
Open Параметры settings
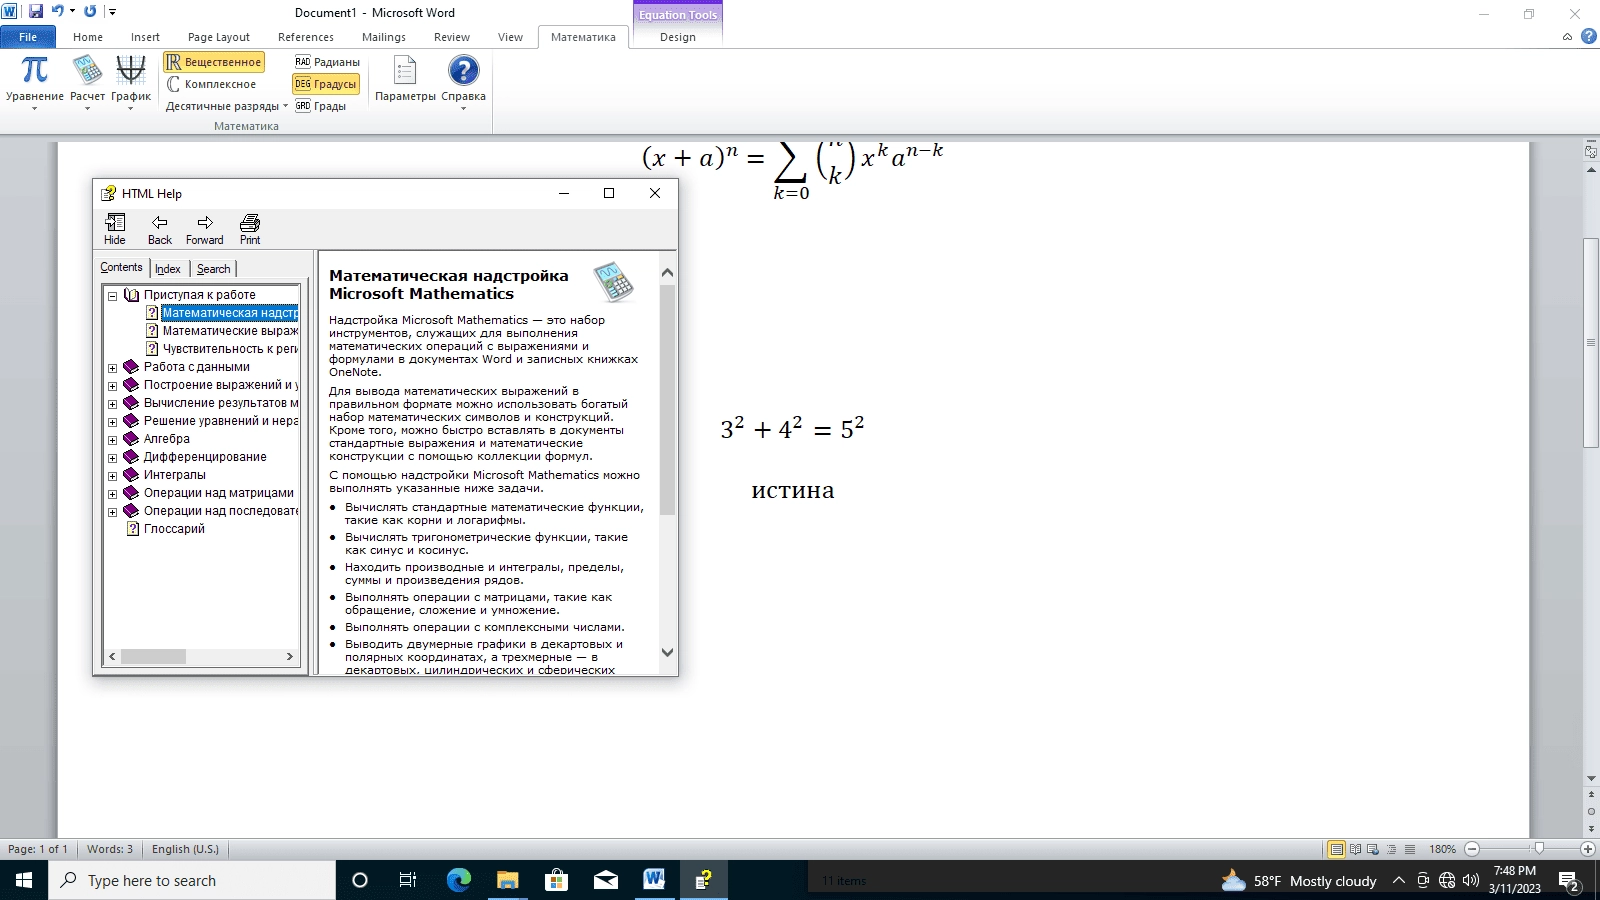(405, 80)
